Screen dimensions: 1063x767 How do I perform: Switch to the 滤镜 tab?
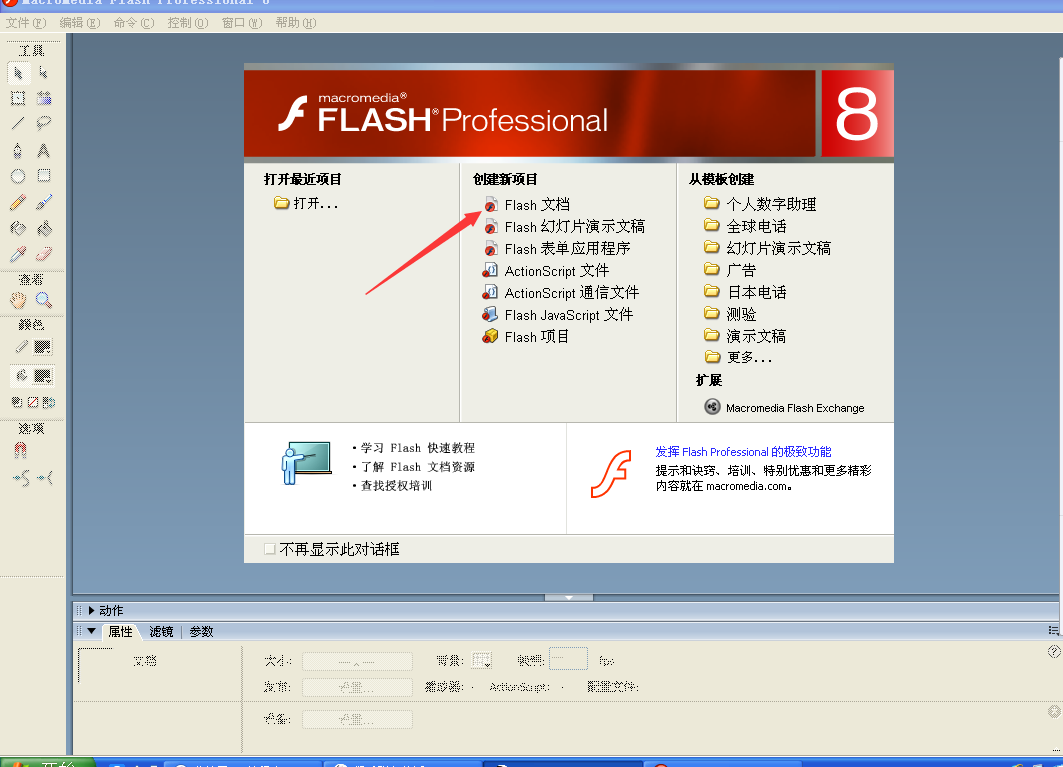pyautogui.click(x=161, y=632)
